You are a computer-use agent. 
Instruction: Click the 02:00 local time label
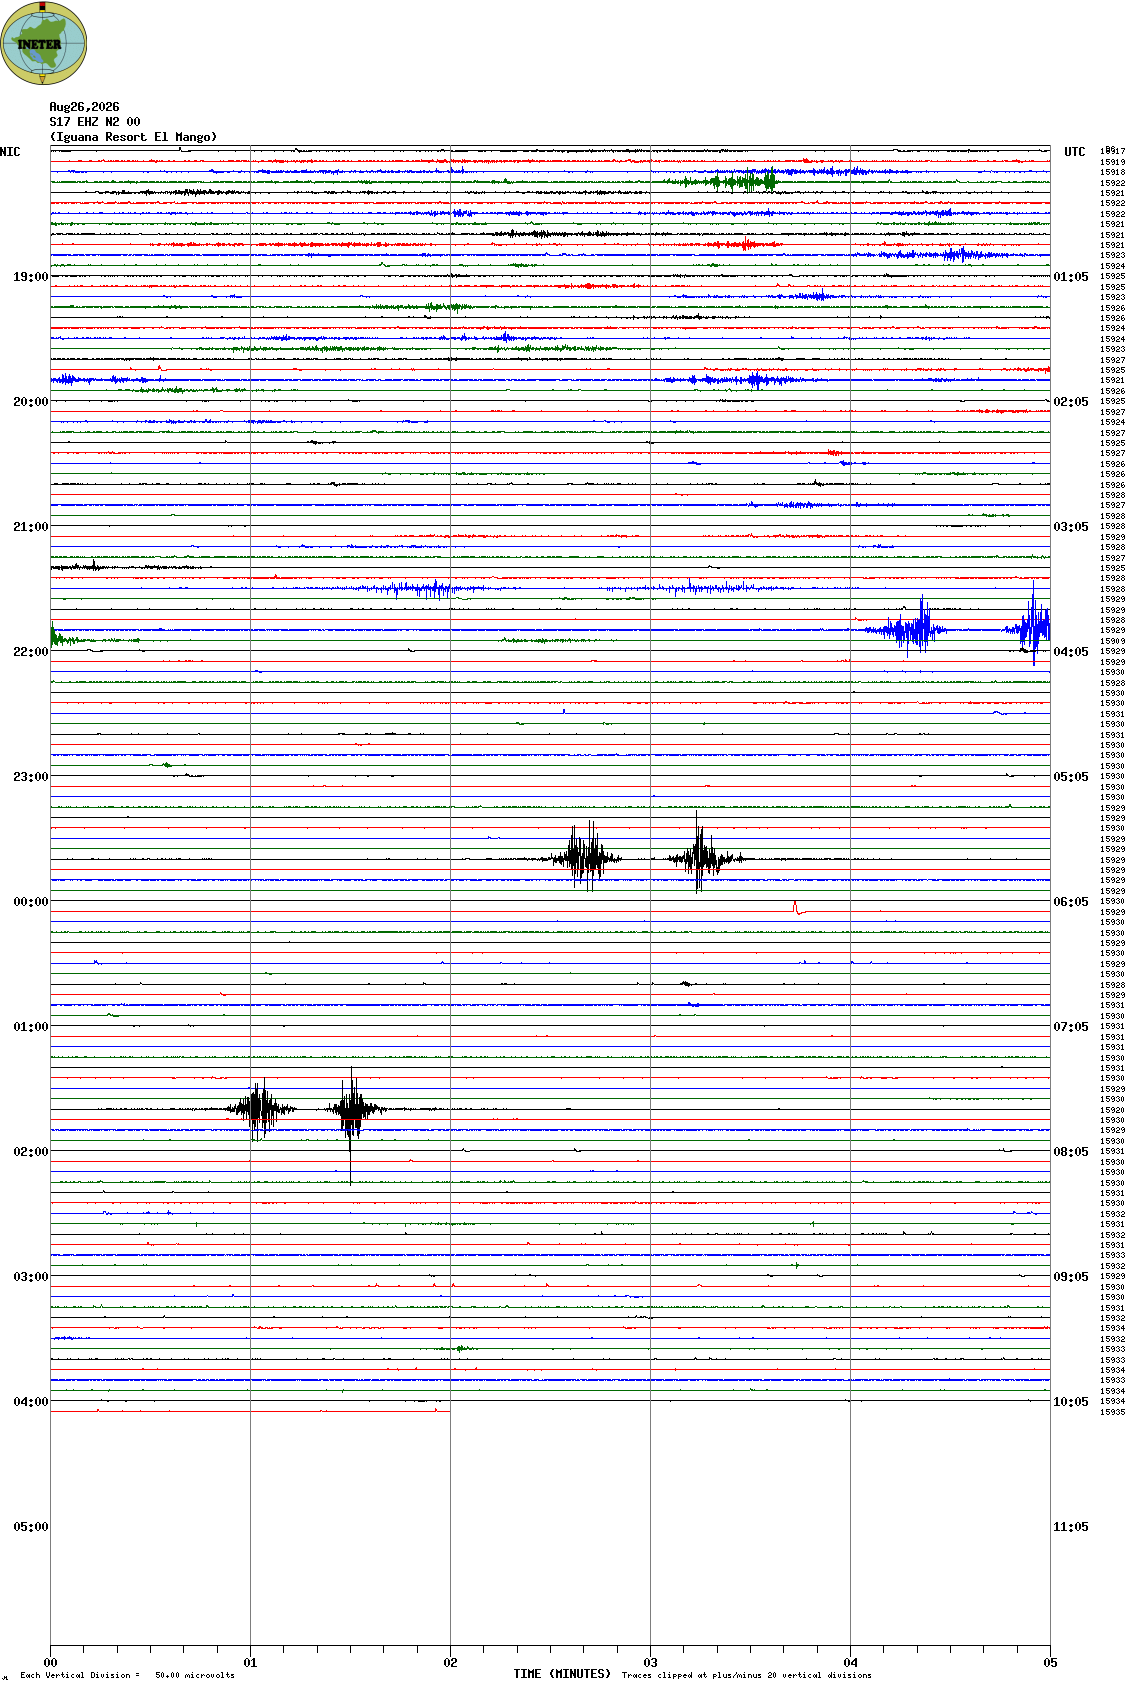click(x=30, y=1152)
